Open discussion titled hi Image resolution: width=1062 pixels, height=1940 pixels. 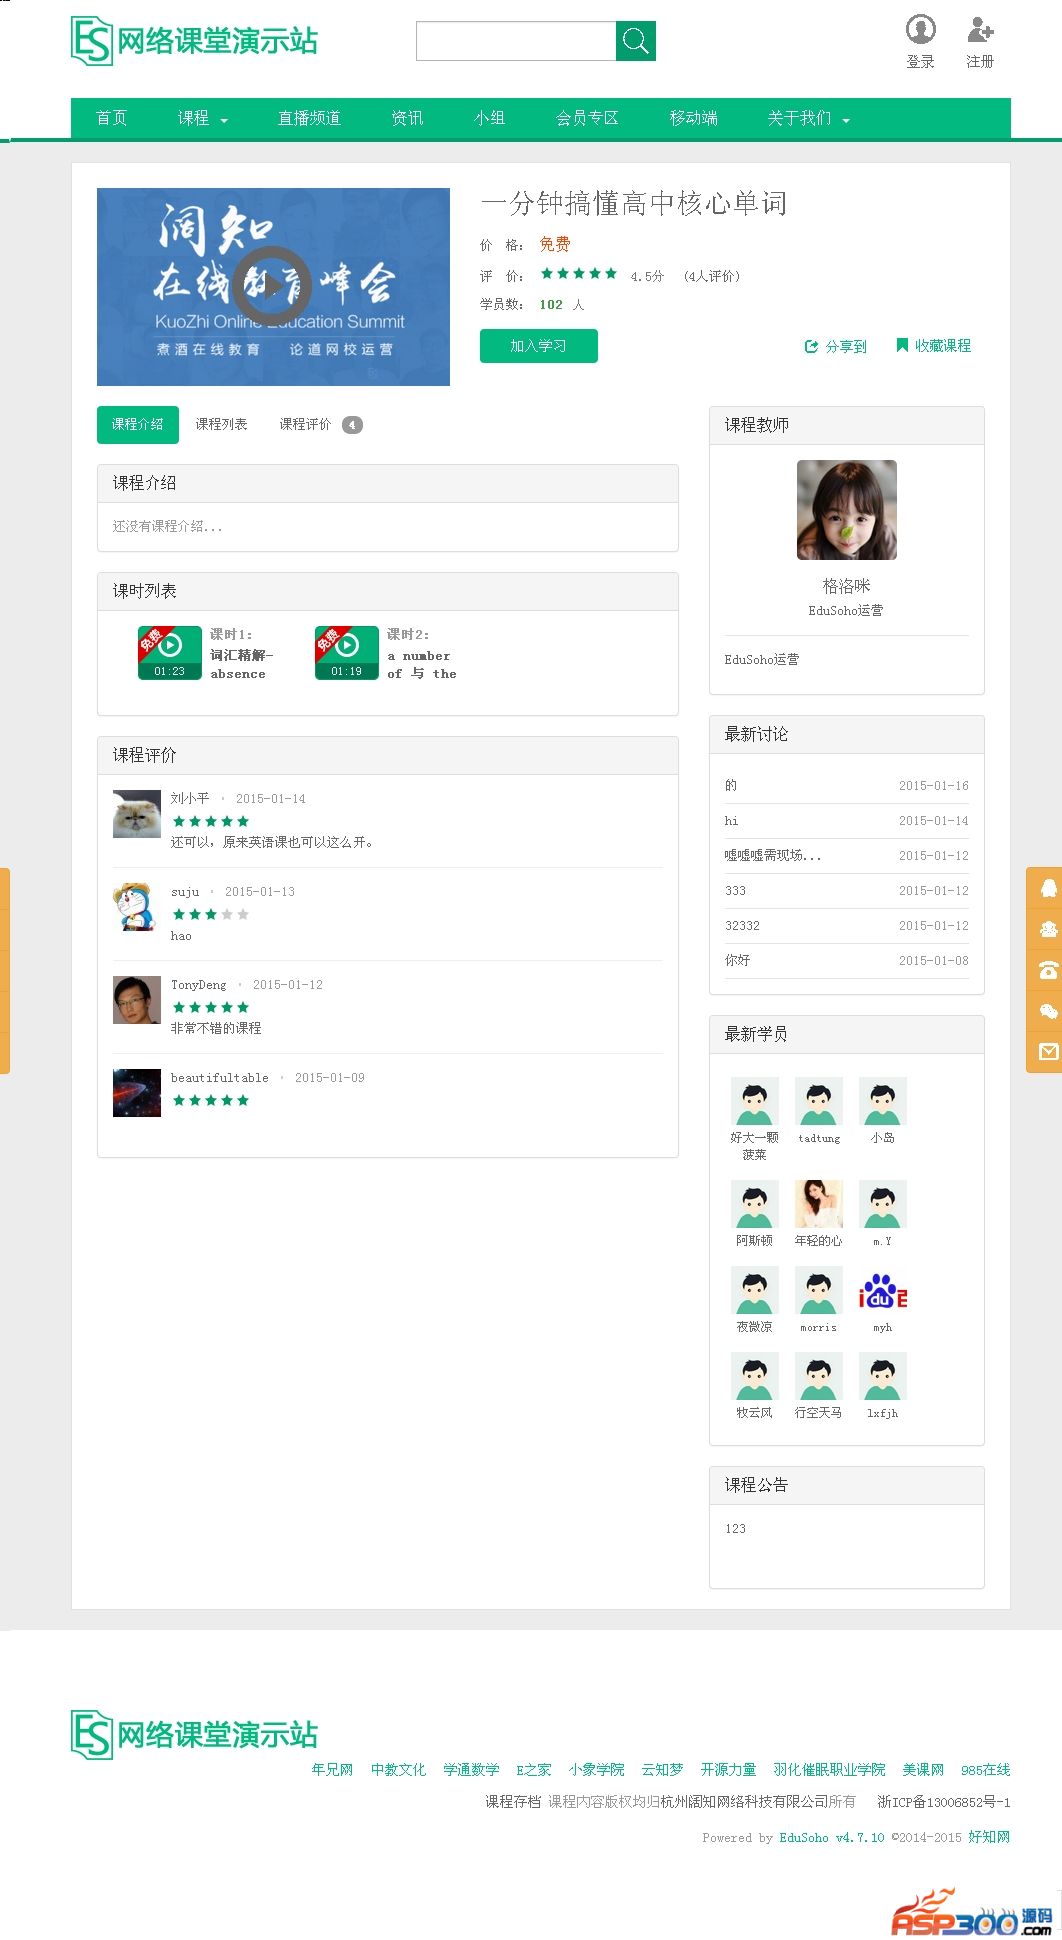(731, 820)
